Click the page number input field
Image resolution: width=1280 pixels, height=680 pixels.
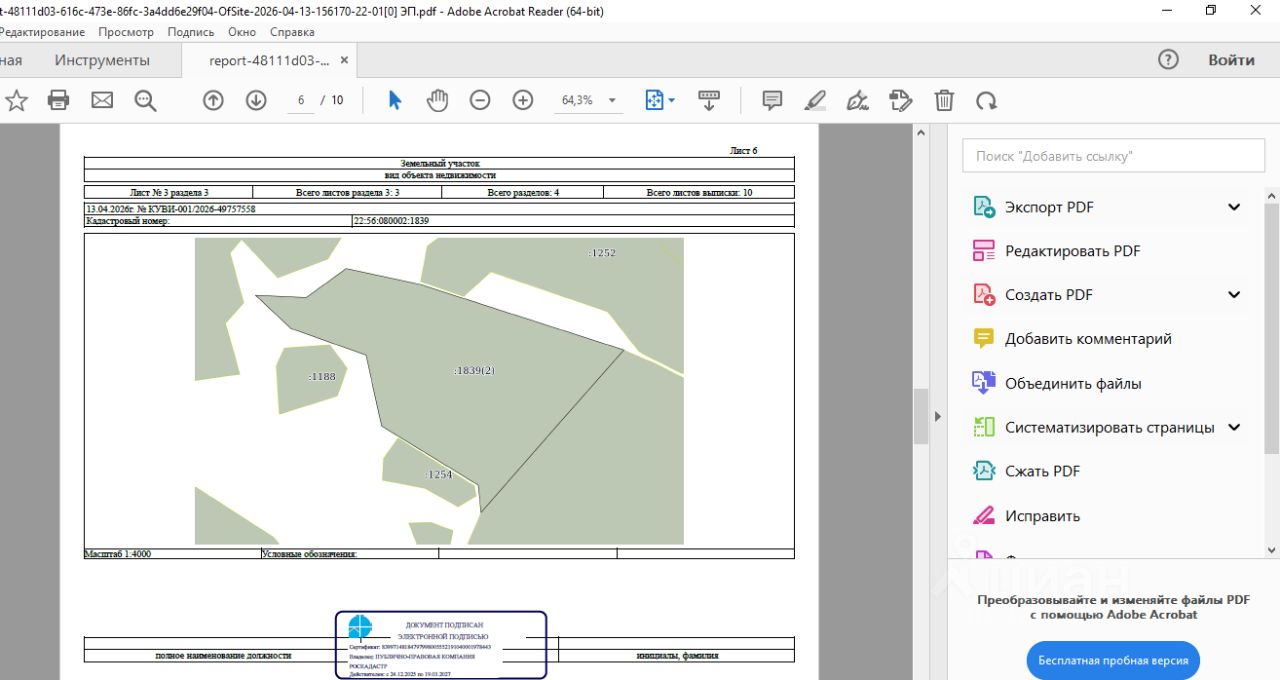(300, 100)
